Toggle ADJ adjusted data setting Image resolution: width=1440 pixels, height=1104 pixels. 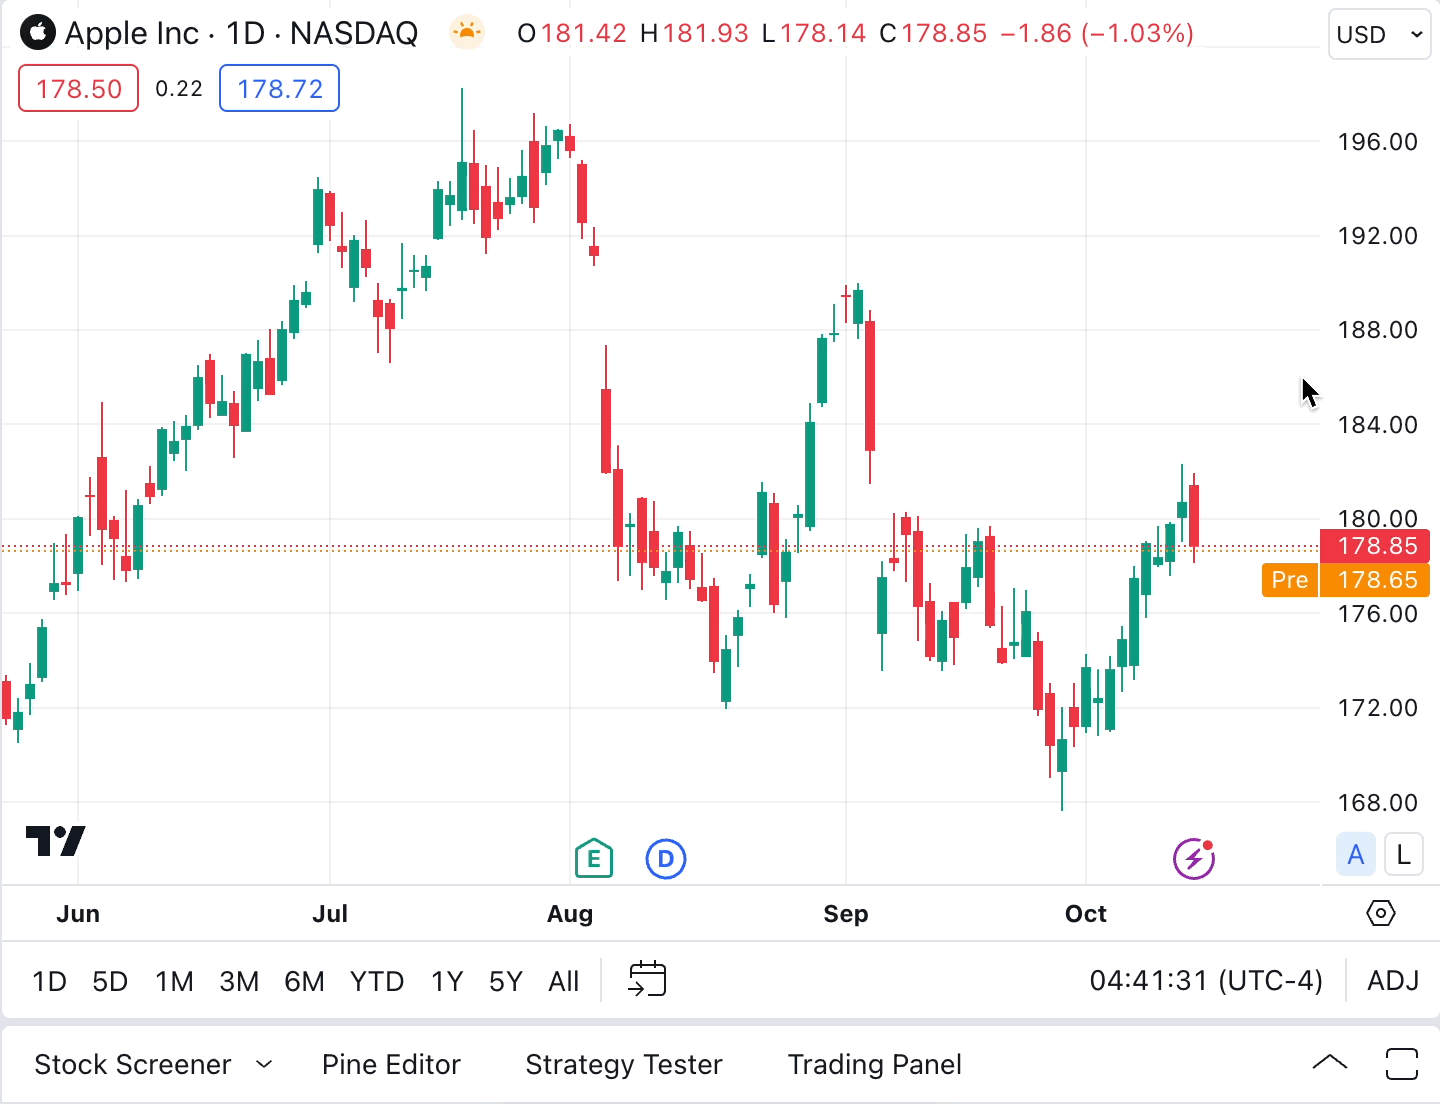(x=1392, y=981)
